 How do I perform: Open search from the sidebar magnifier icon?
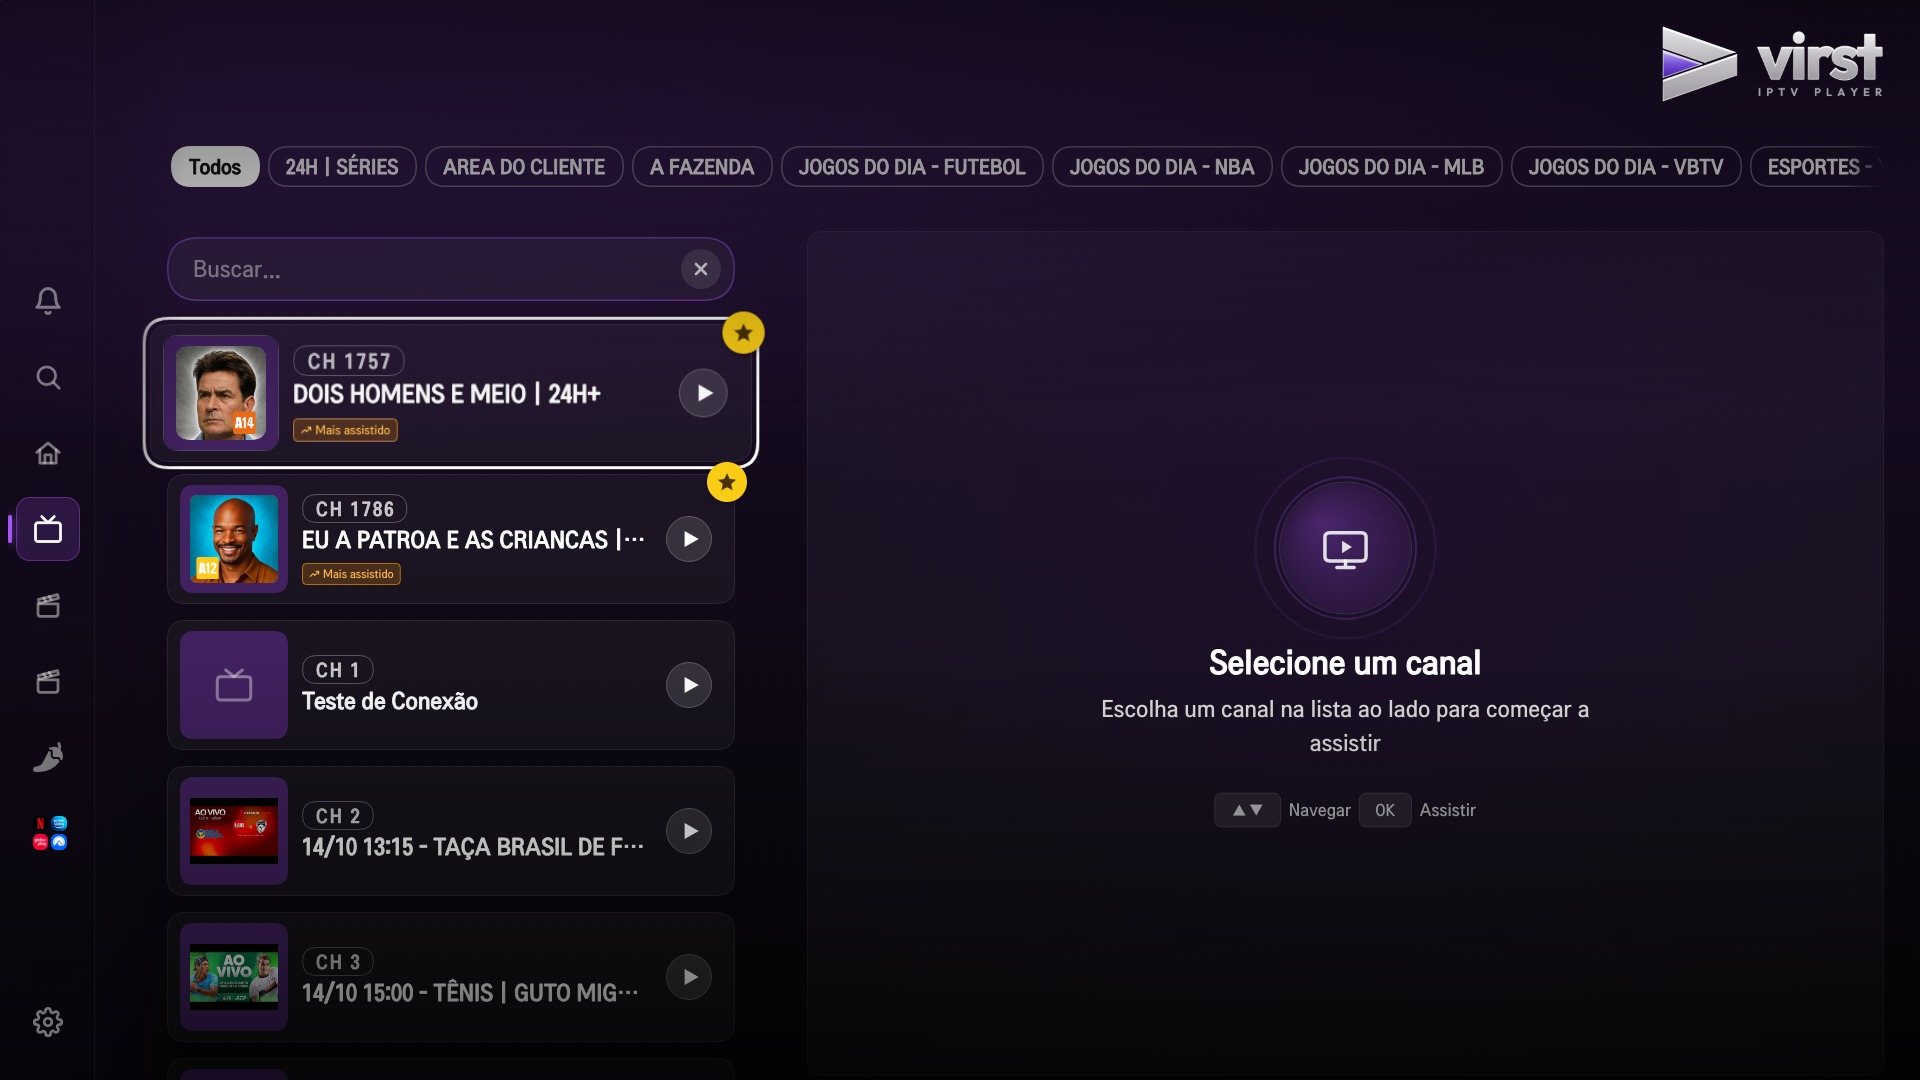coord(48,377)
